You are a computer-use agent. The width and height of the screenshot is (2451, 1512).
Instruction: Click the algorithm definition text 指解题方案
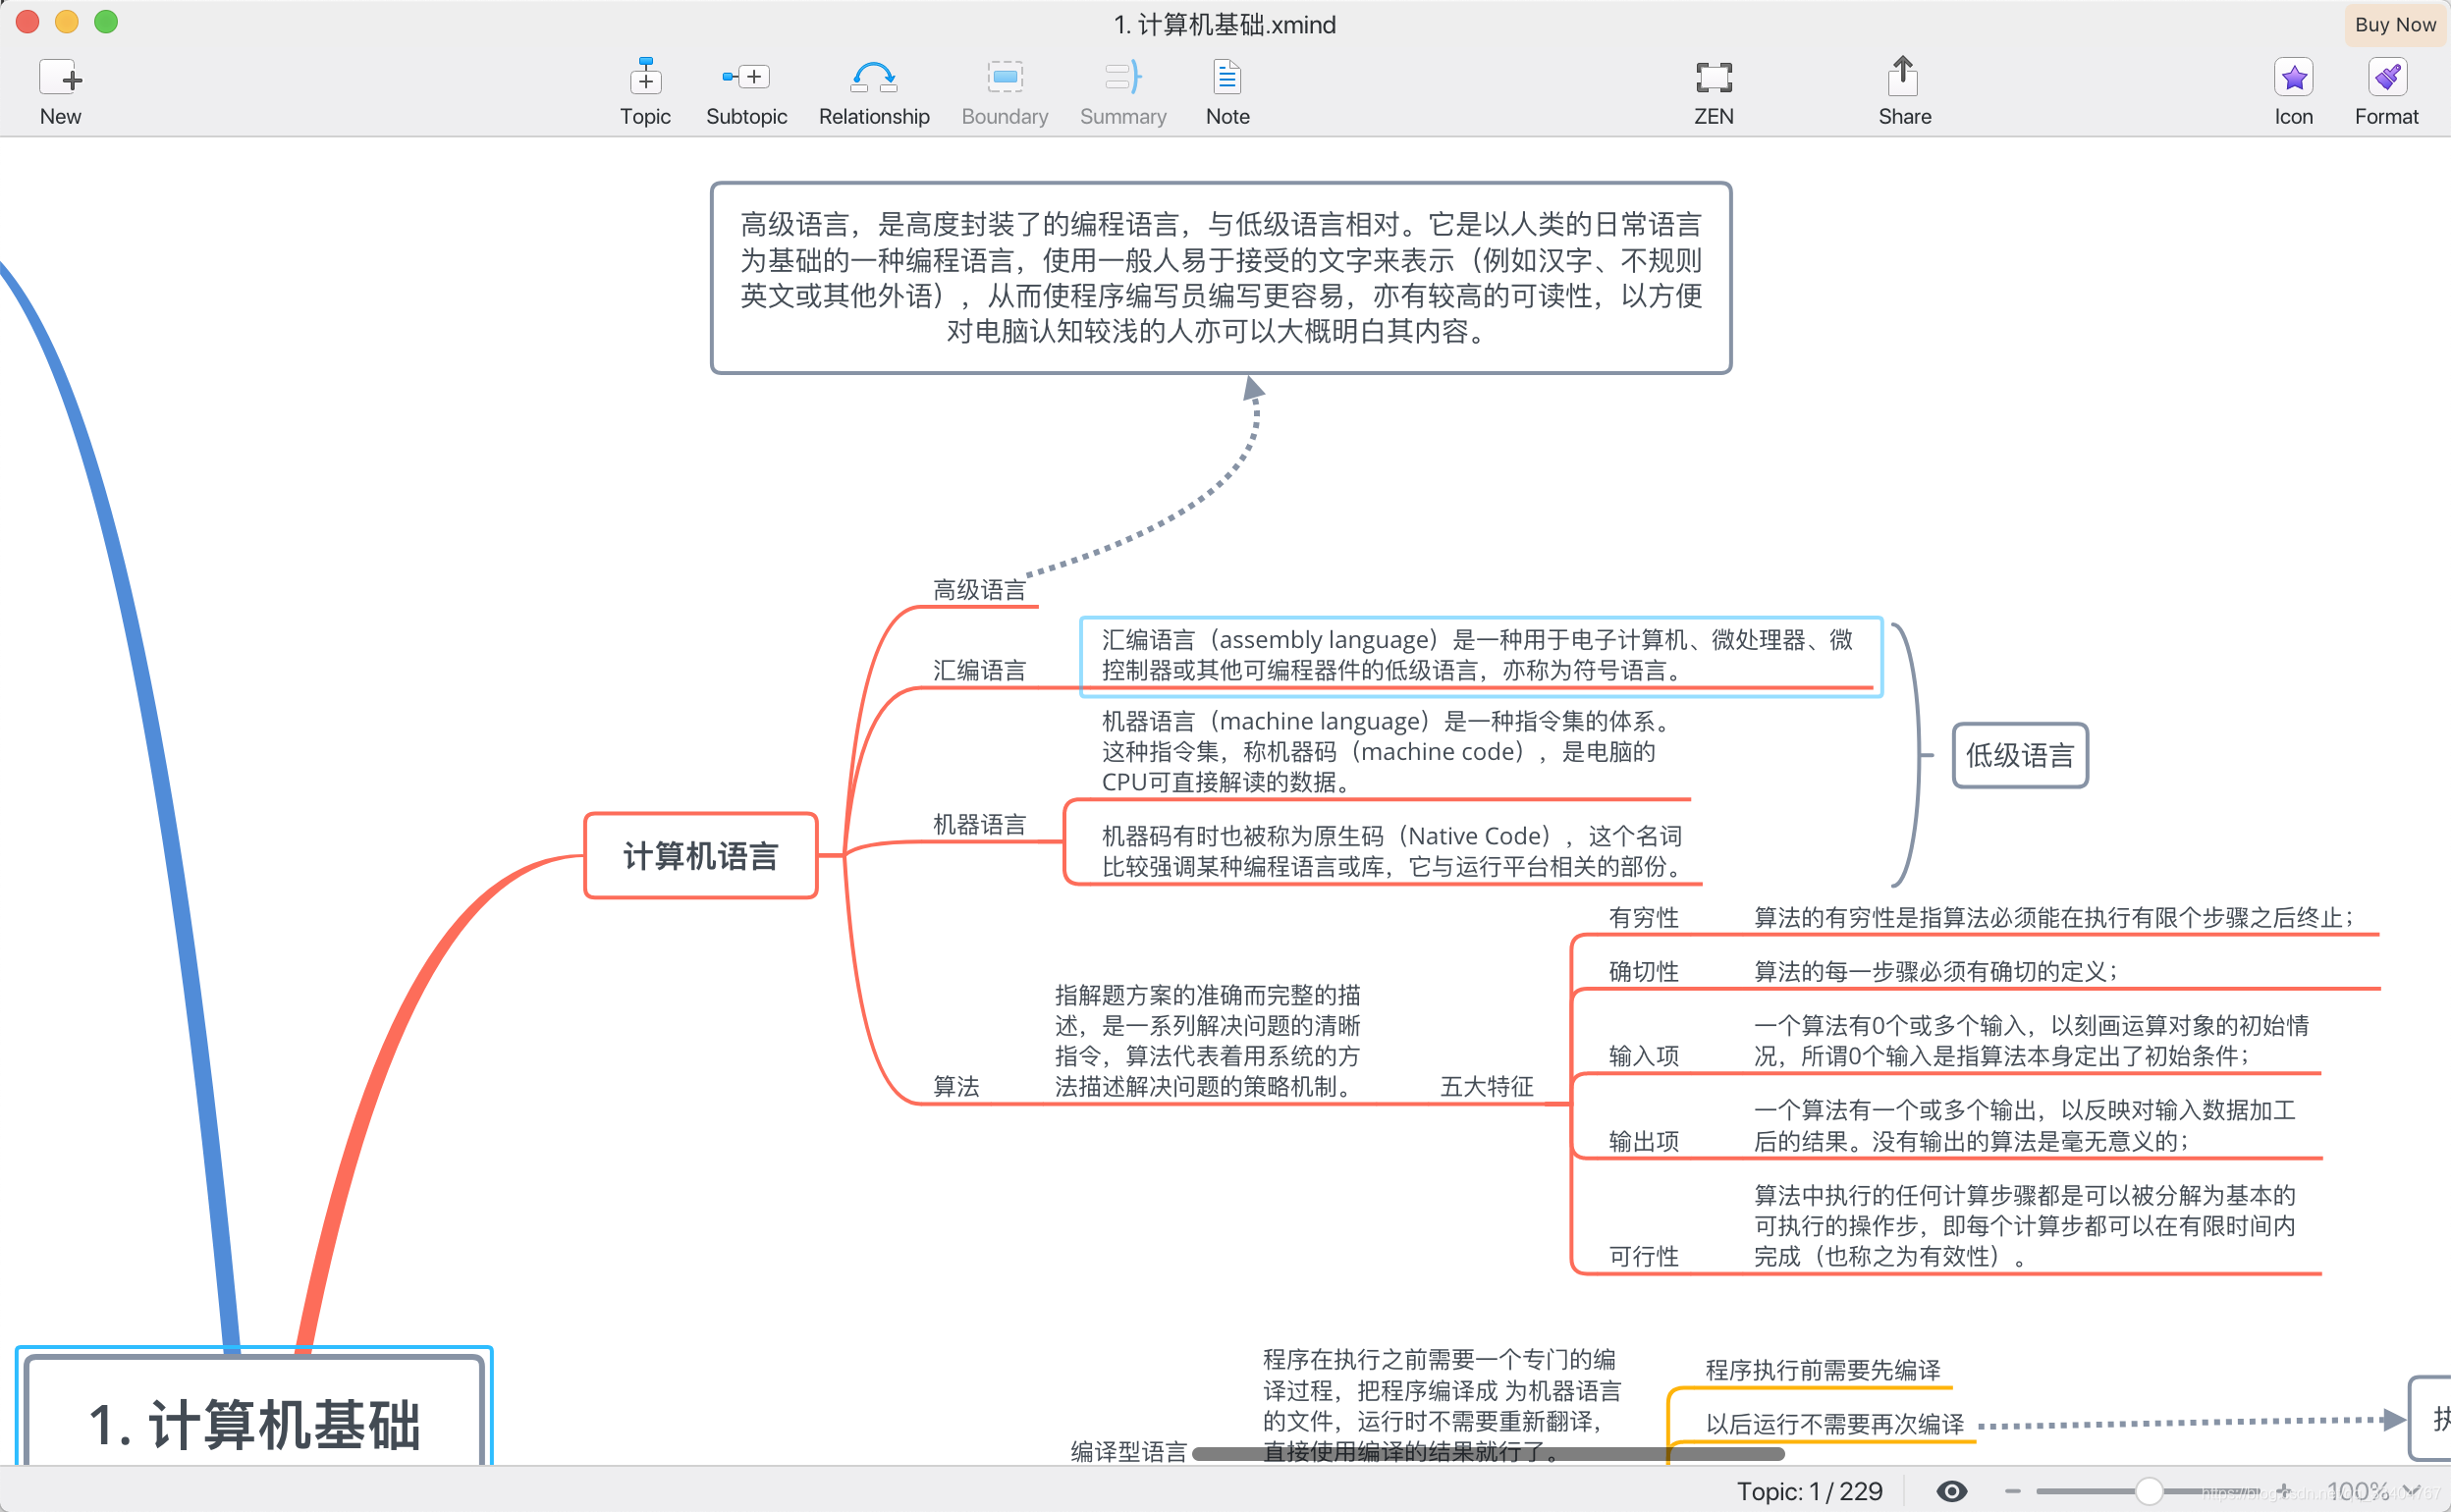tap(1207, 1040)
